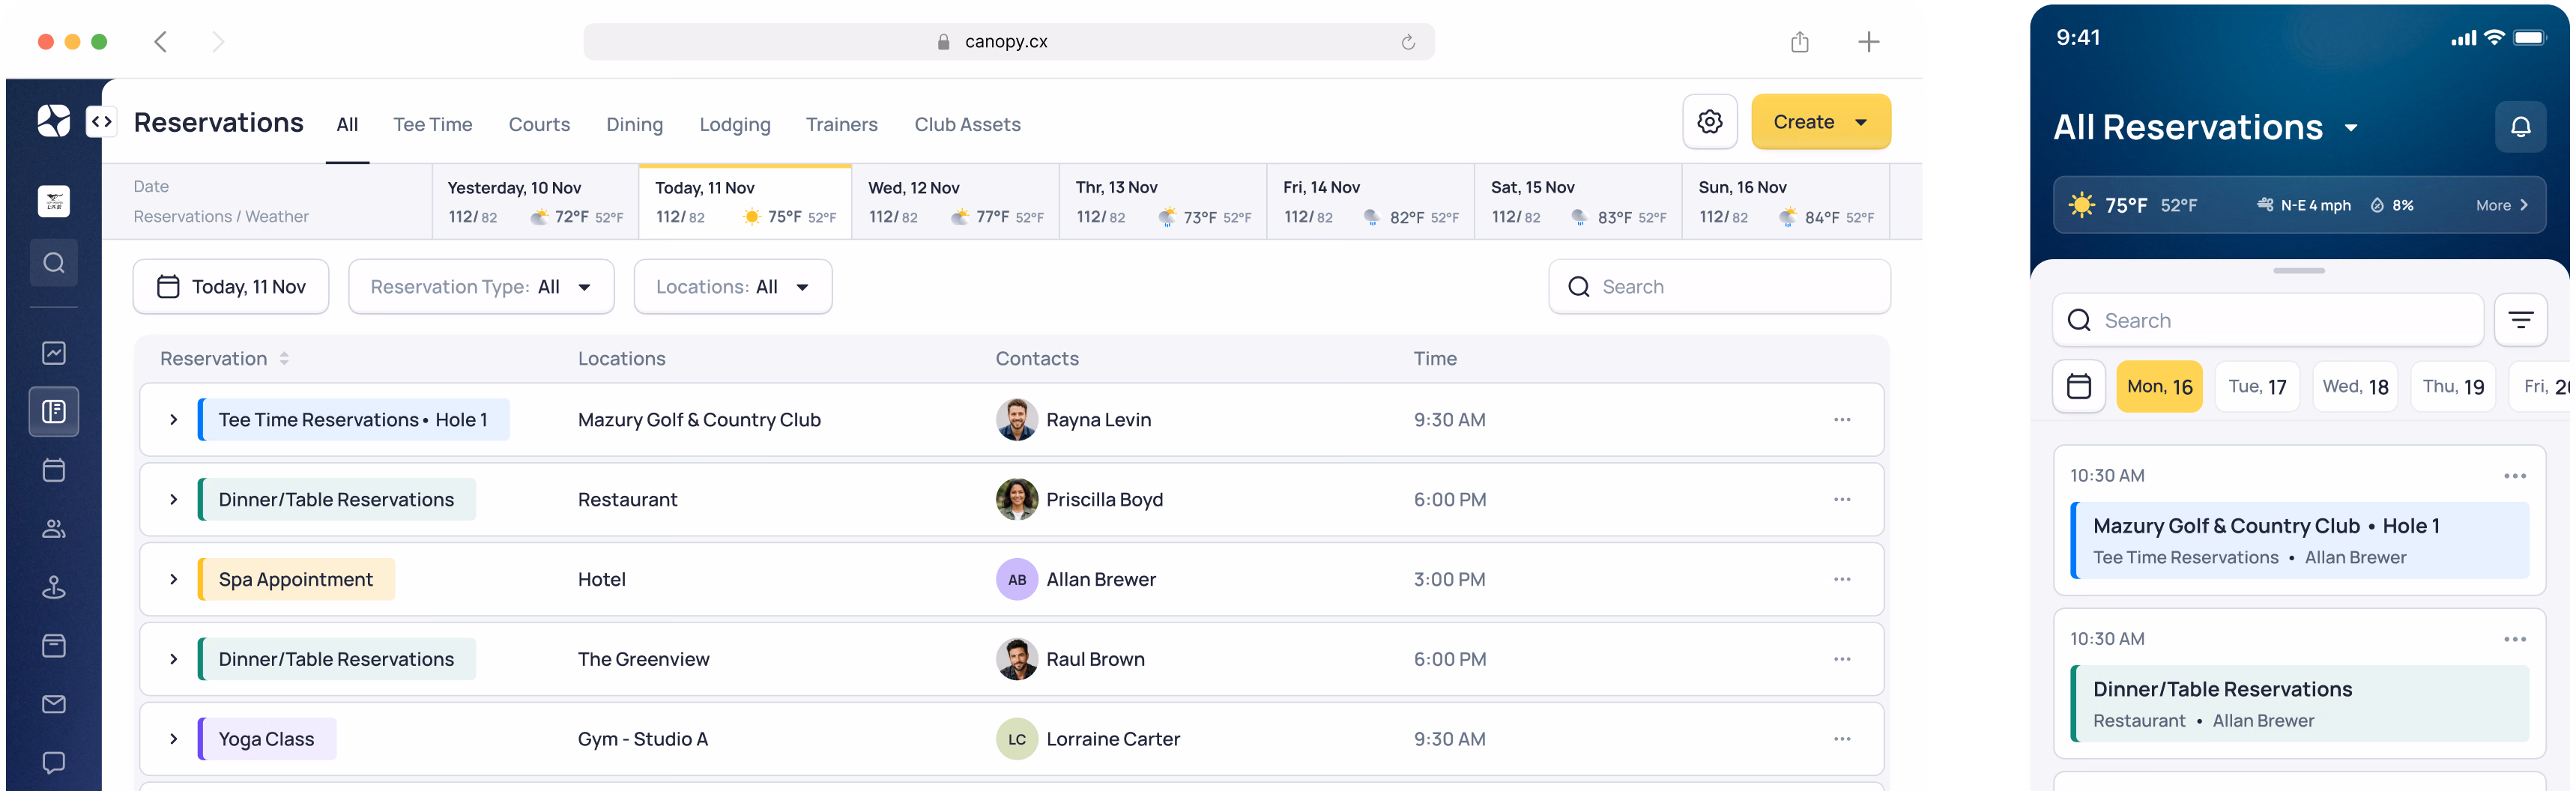Viewport: 2576px width, 791px height.
Task: Open notifications bell in mobile app
Action: 2521,127
